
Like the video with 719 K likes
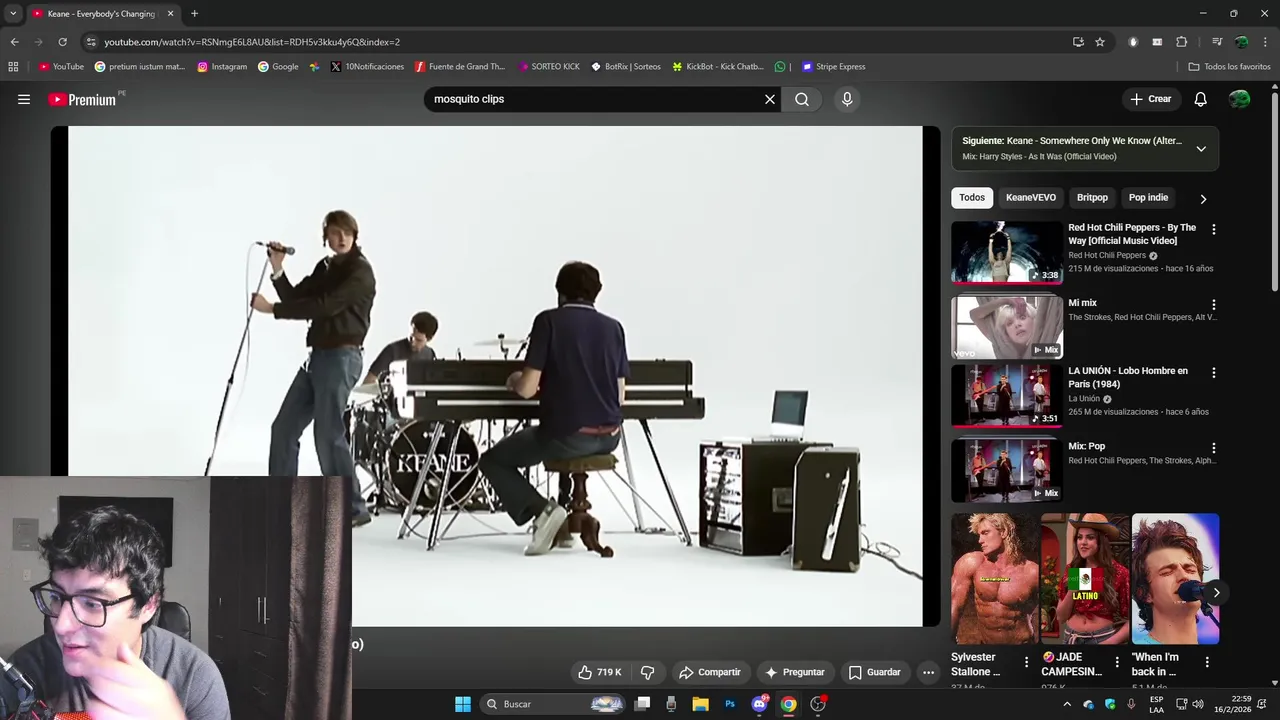(x=600, y=672)
